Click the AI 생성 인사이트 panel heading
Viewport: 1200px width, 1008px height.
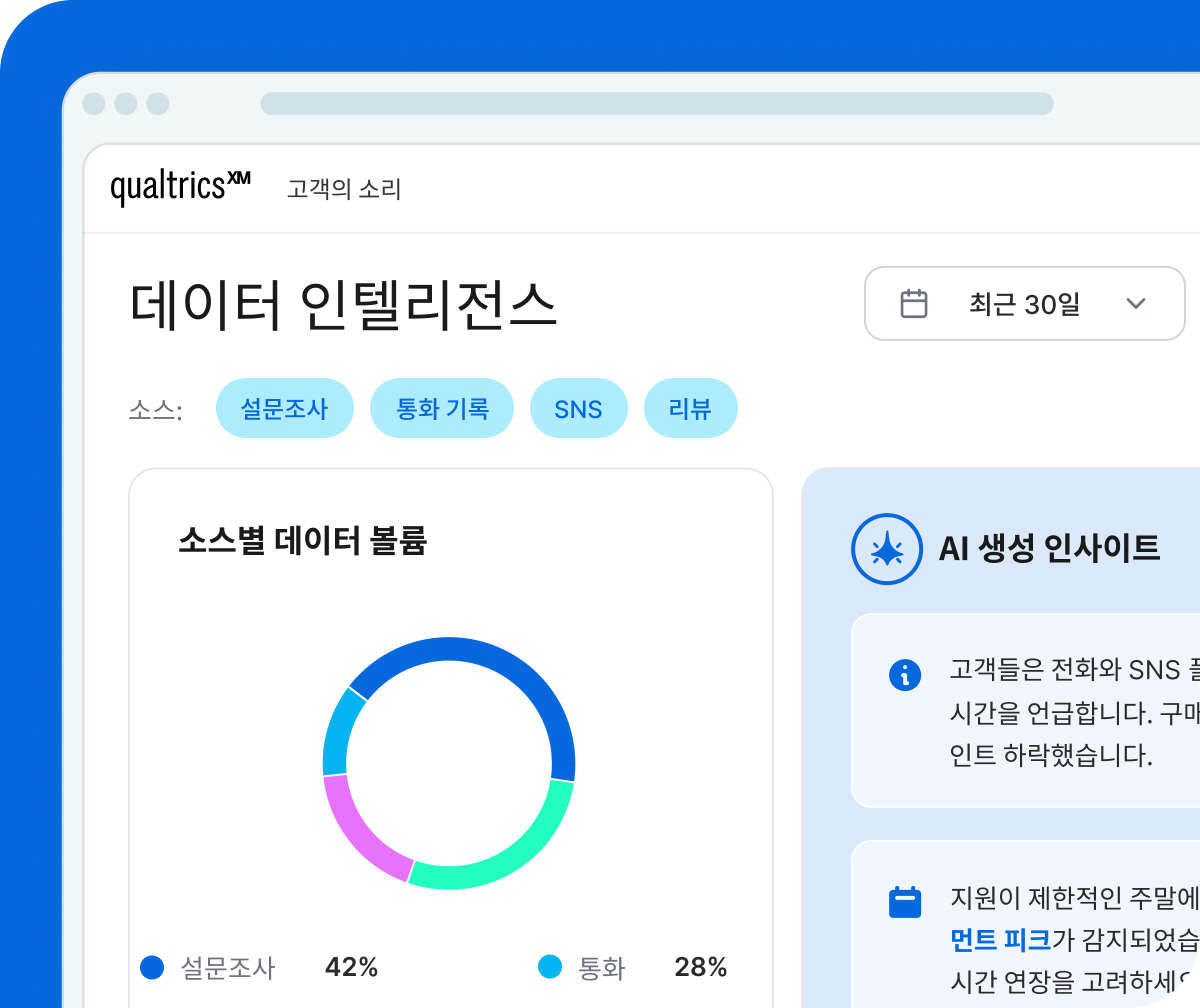click(x=1050, y=548)
